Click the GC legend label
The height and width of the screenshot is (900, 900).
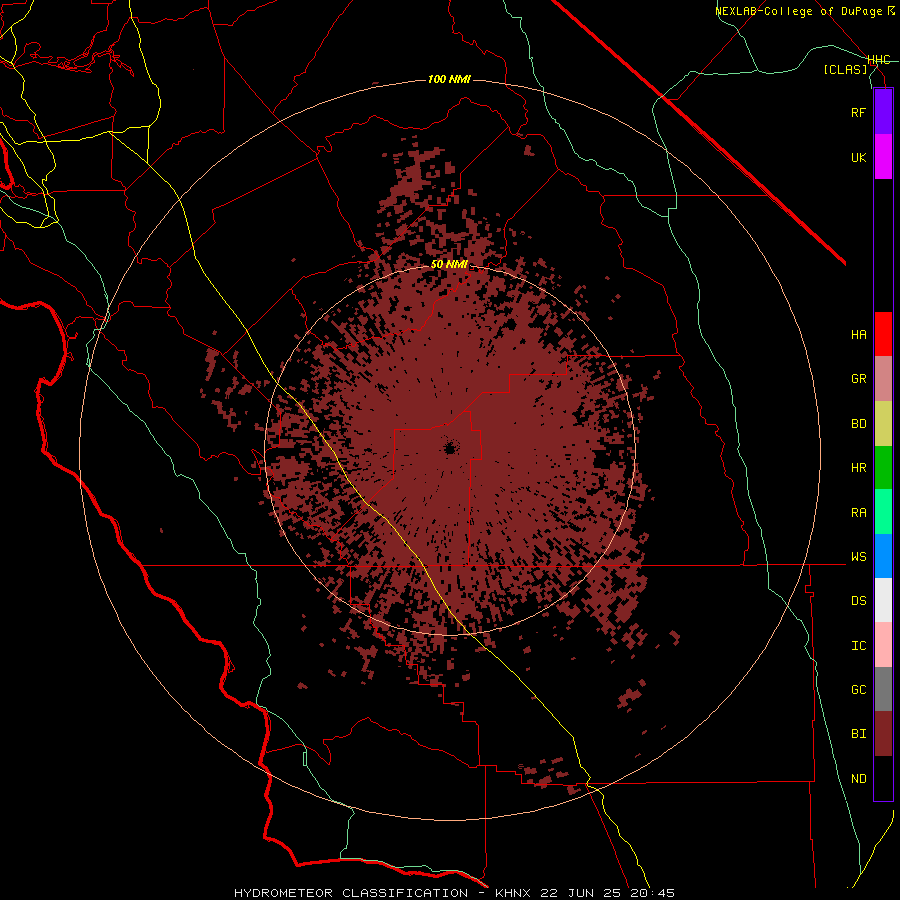(858, 690)
